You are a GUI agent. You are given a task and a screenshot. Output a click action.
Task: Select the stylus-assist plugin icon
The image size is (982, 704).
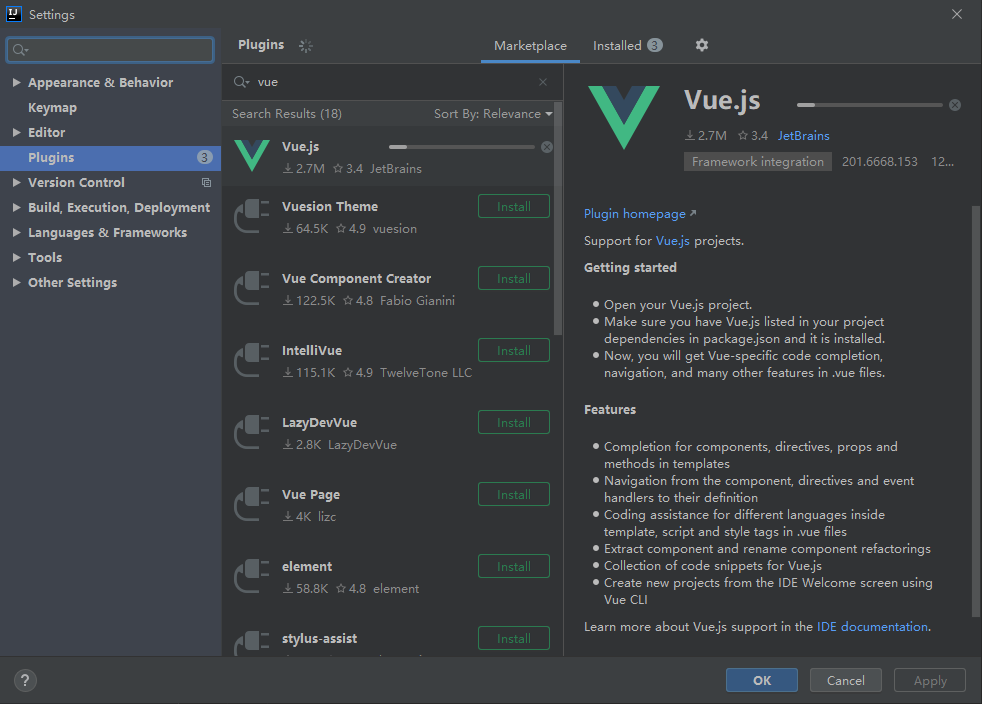coord(252,643)
